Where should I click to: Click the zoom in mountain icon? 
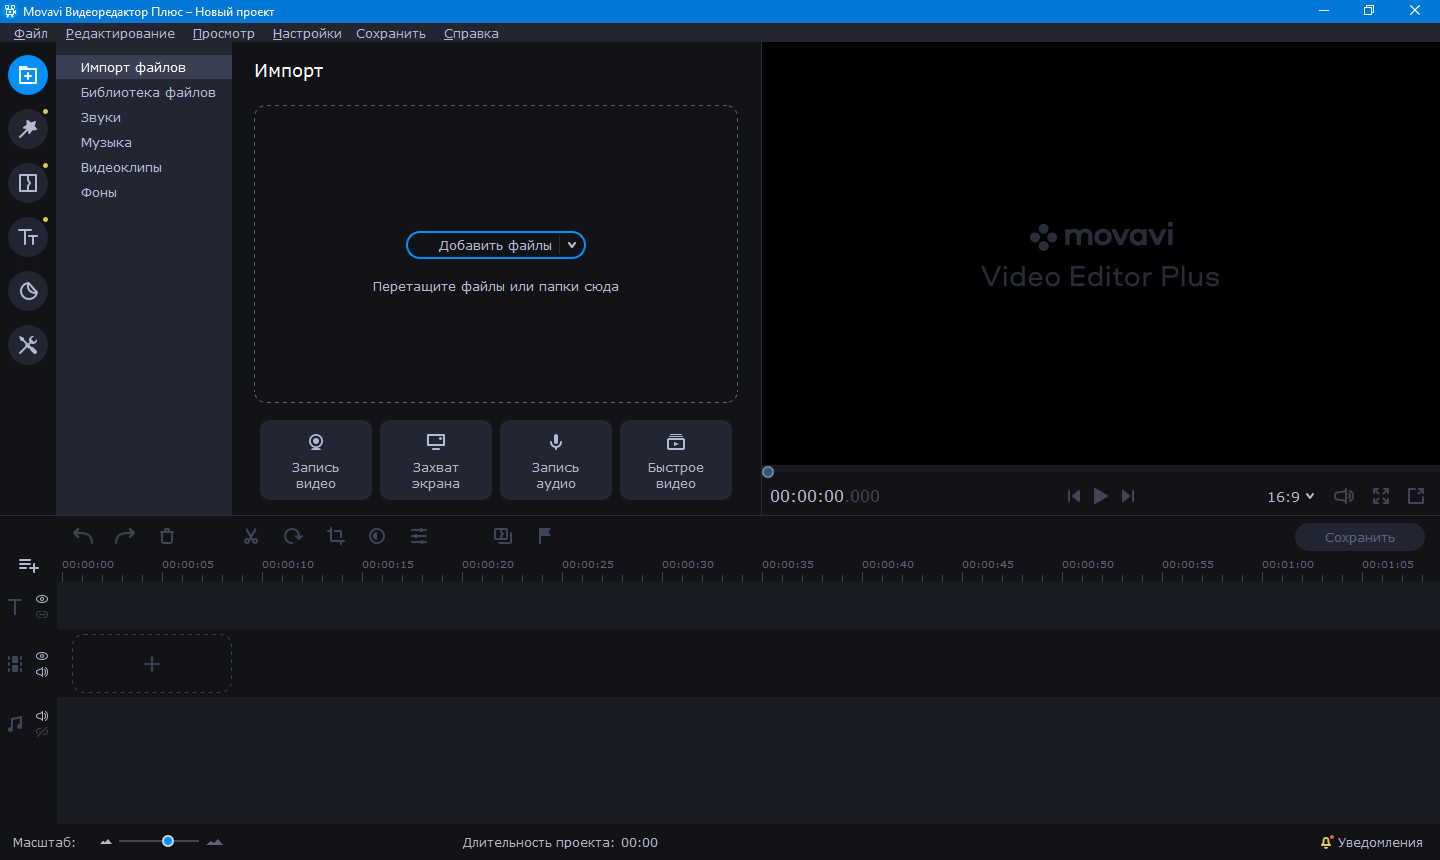pos(214,842)
